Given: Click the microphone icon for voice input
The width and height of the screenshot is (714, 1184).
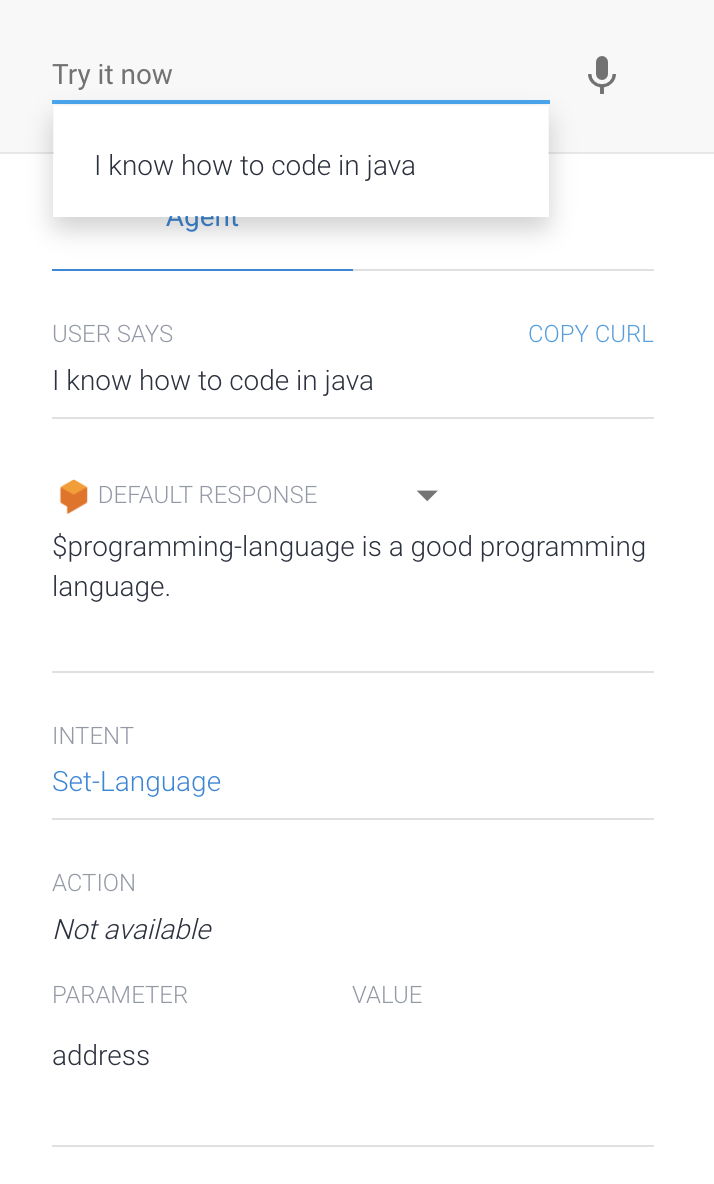Looking at the screenshot, I should (x=601, y=75).
